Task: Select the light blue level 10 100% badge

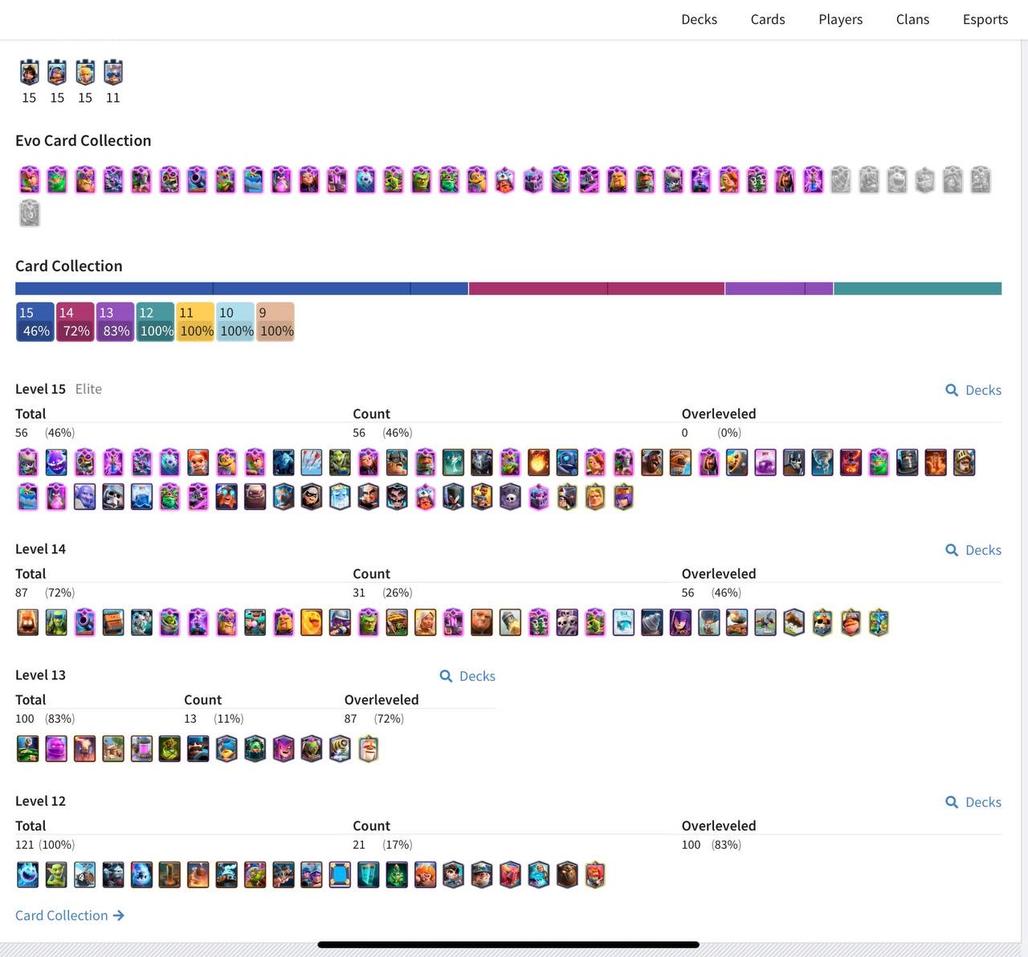Action: [x=235, y=322]
